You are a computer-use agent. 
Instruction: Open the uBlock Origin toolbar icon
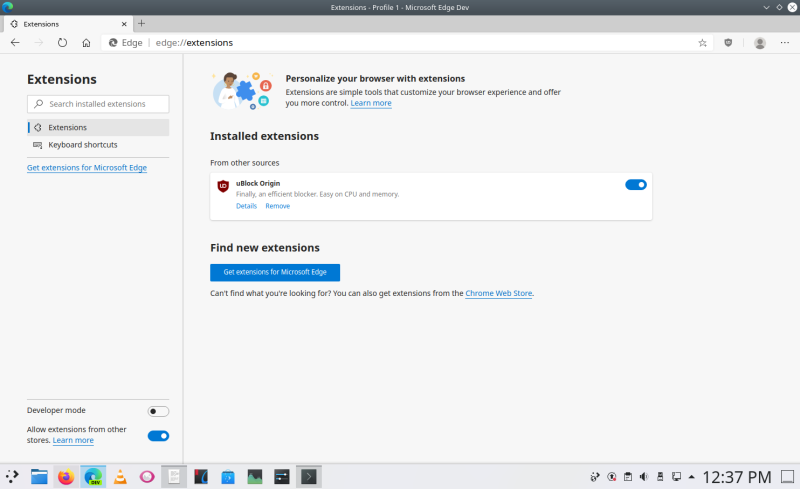(x=728, y=43)
